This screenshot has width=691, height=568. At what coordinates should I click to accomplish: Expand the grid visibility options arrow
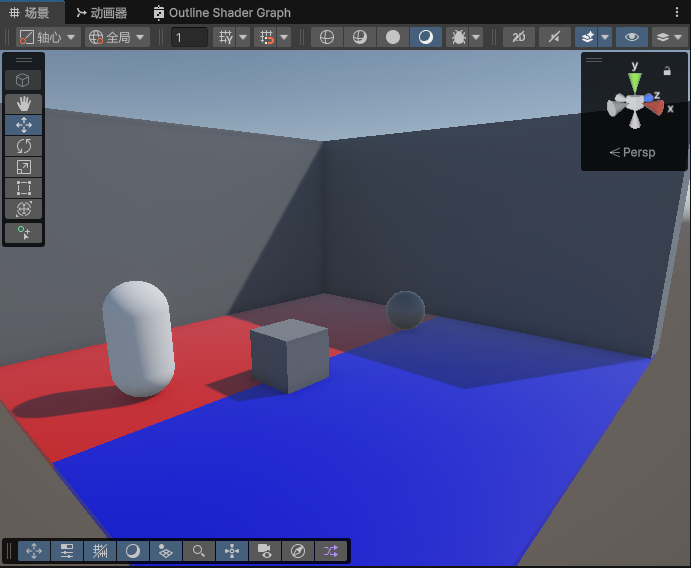(243, 37)
